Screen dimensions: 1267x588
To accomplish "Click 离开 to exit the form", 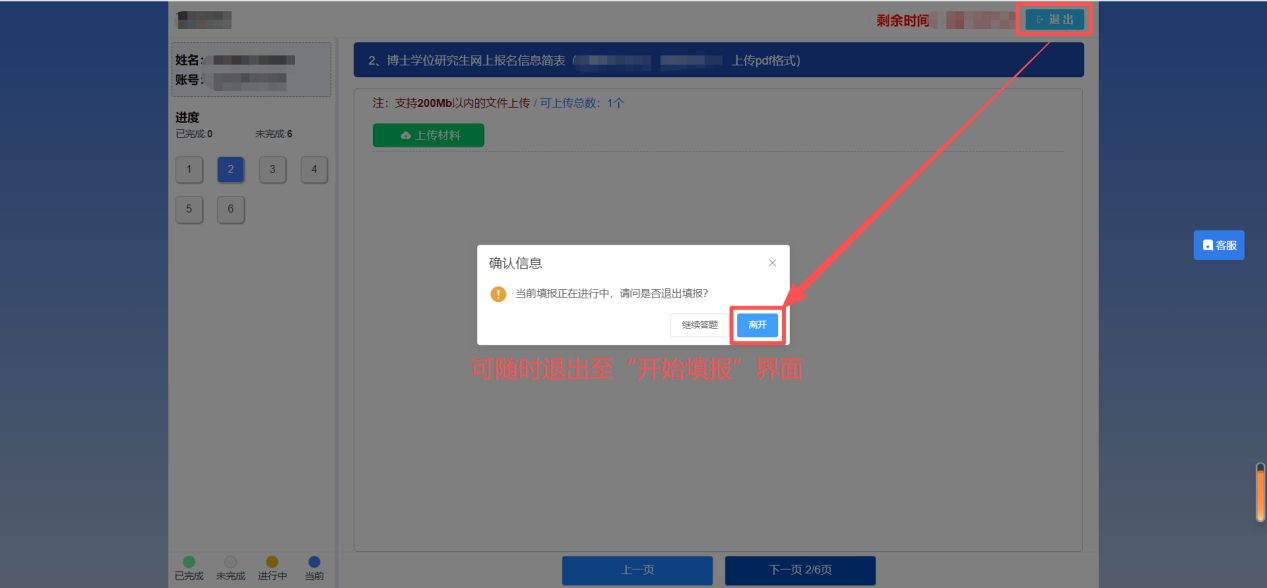I will coord(757,324).
